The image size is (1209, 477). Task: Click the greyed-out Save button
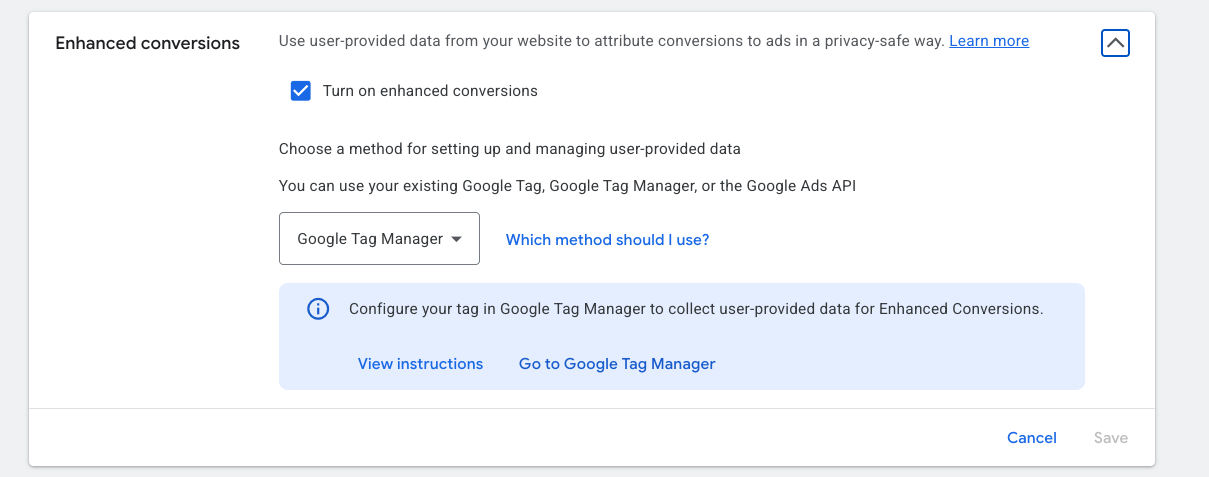click(x=1111, y=438)
